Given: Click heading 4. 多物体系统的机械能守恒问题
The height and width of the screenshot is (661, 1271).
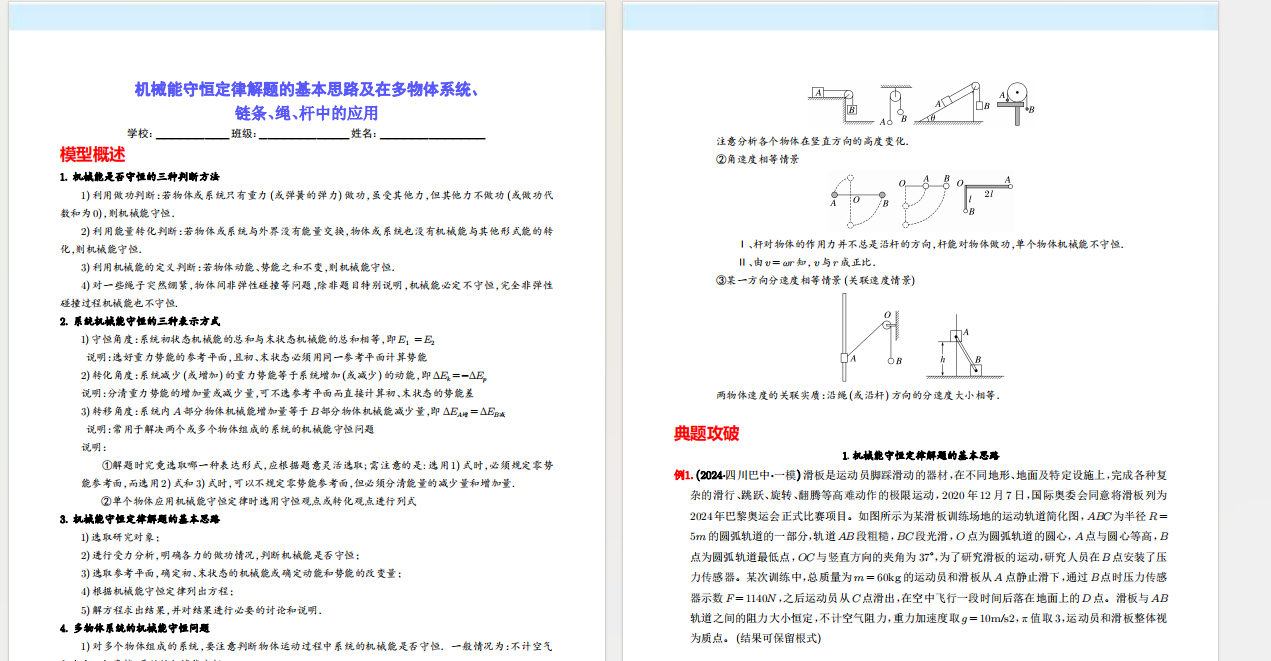Looking at the screenshot, I should 134,627.
